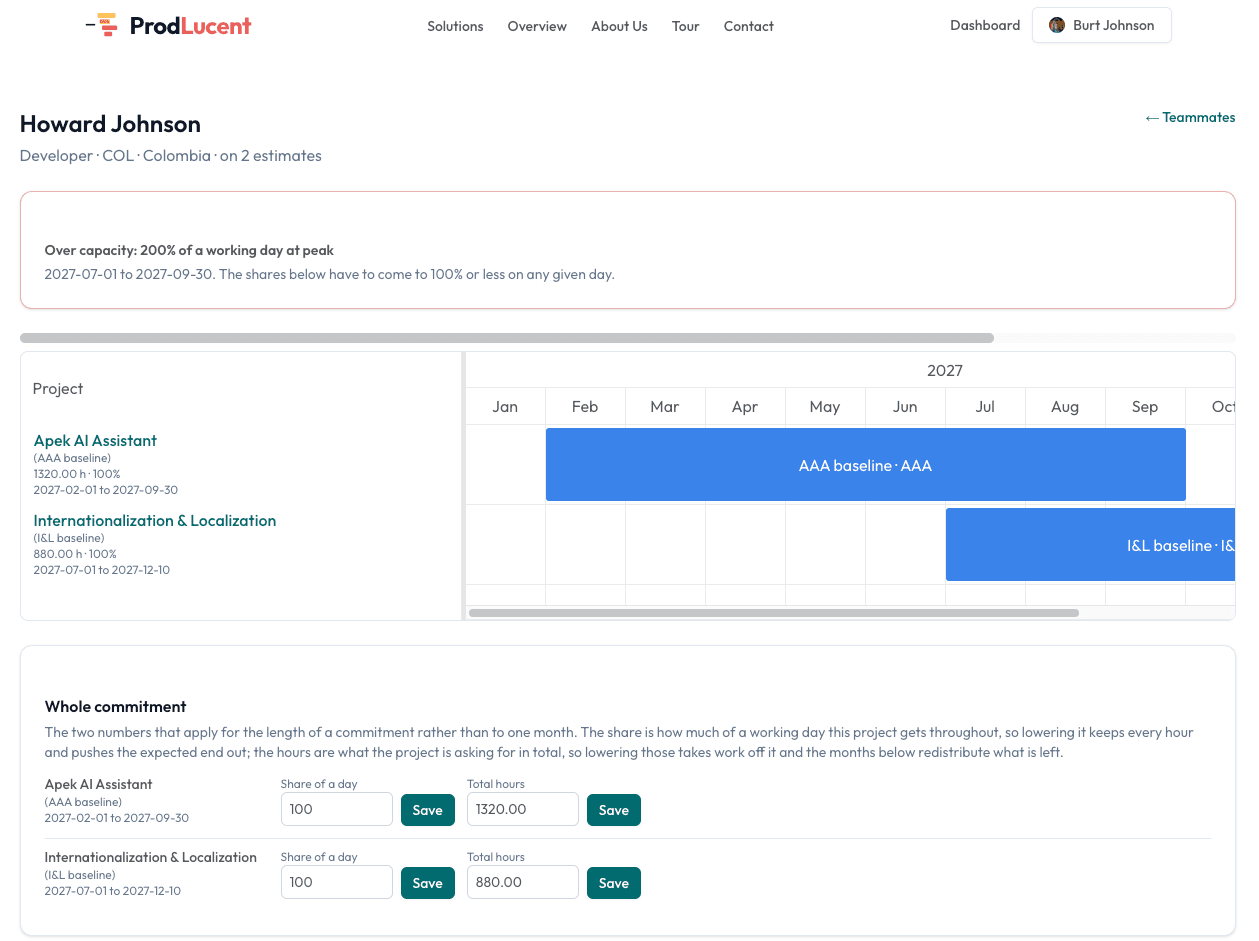This screenshot has height=941, width=1259.
Task: Click the top horizontal scrollbar thumb
Action: pyautogui.click(x=507, y=338)
